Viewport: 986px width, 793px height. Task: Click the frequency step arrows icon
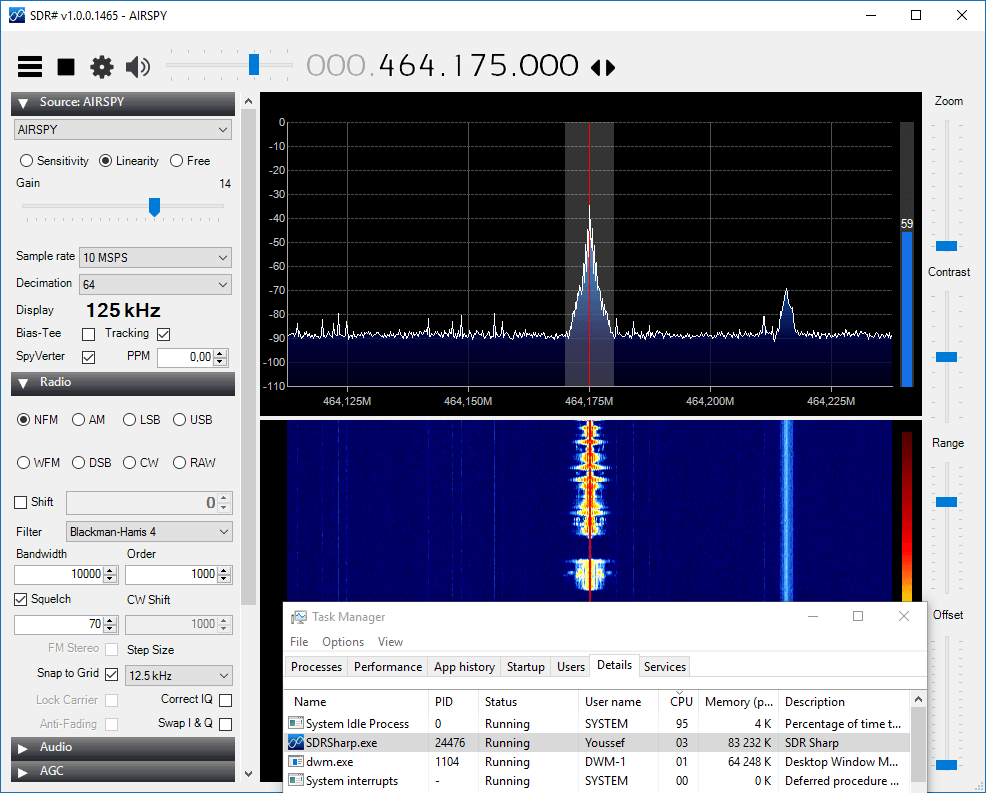(x=602, y=67)
